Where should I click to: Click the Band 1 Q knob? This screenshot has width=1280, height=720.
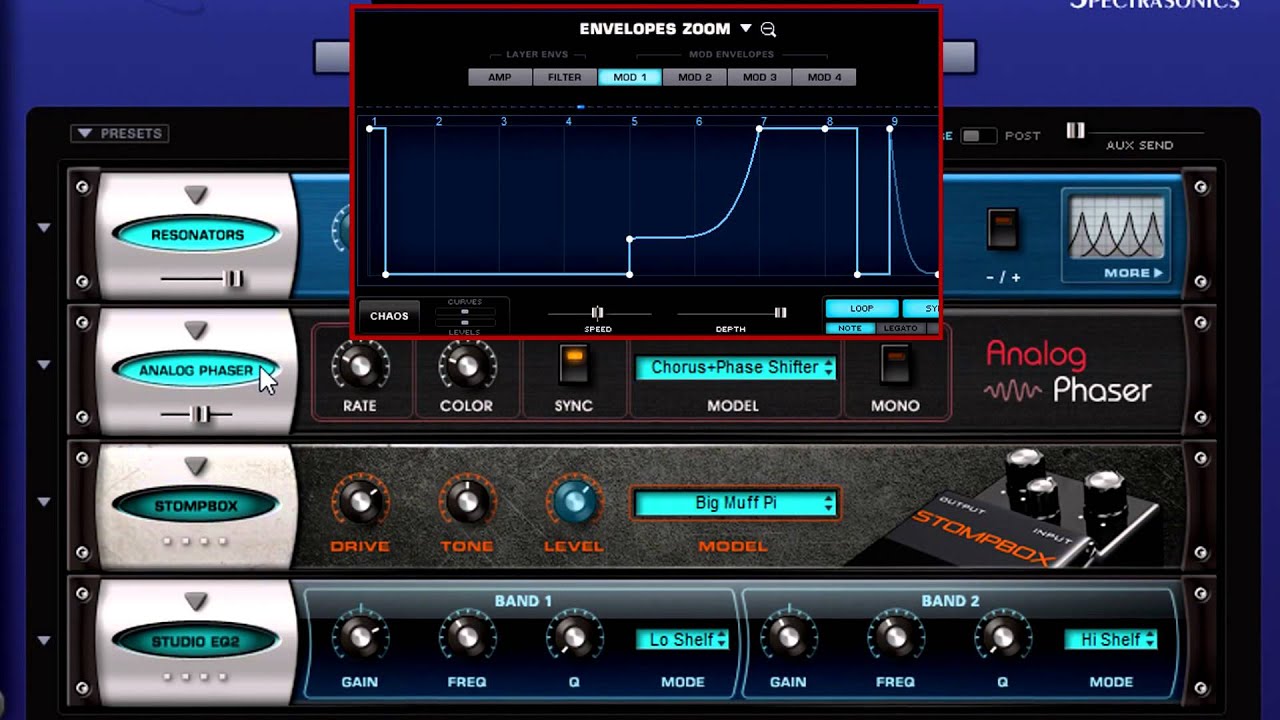tap(573, 638)
